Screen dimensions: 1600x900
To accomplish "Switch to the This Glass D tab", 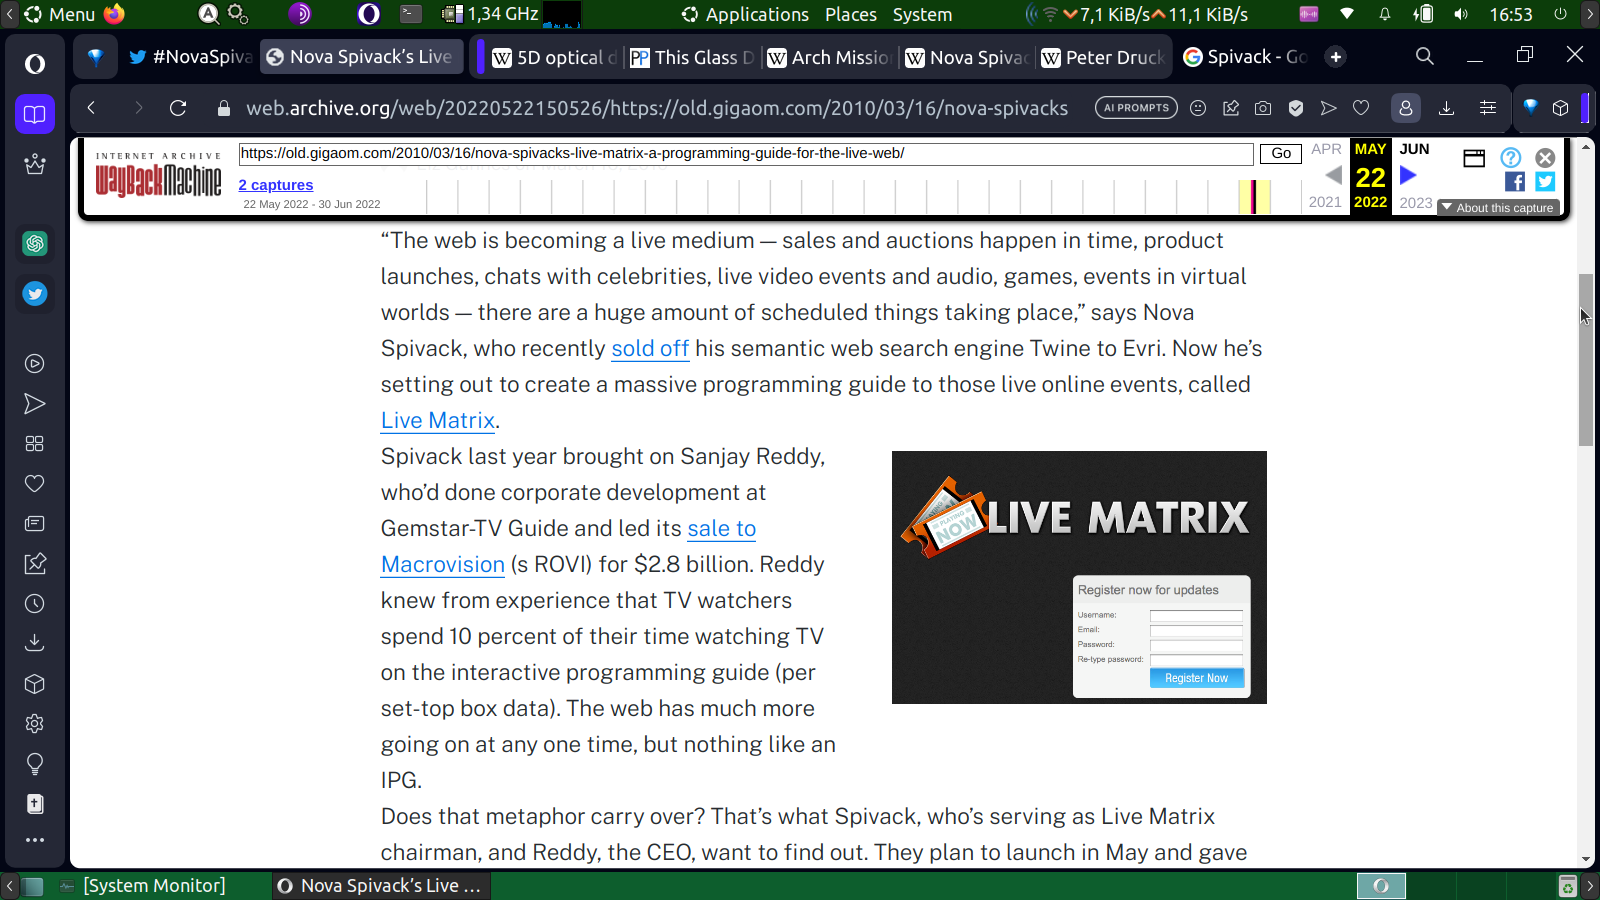I will [x=692, y=57].
